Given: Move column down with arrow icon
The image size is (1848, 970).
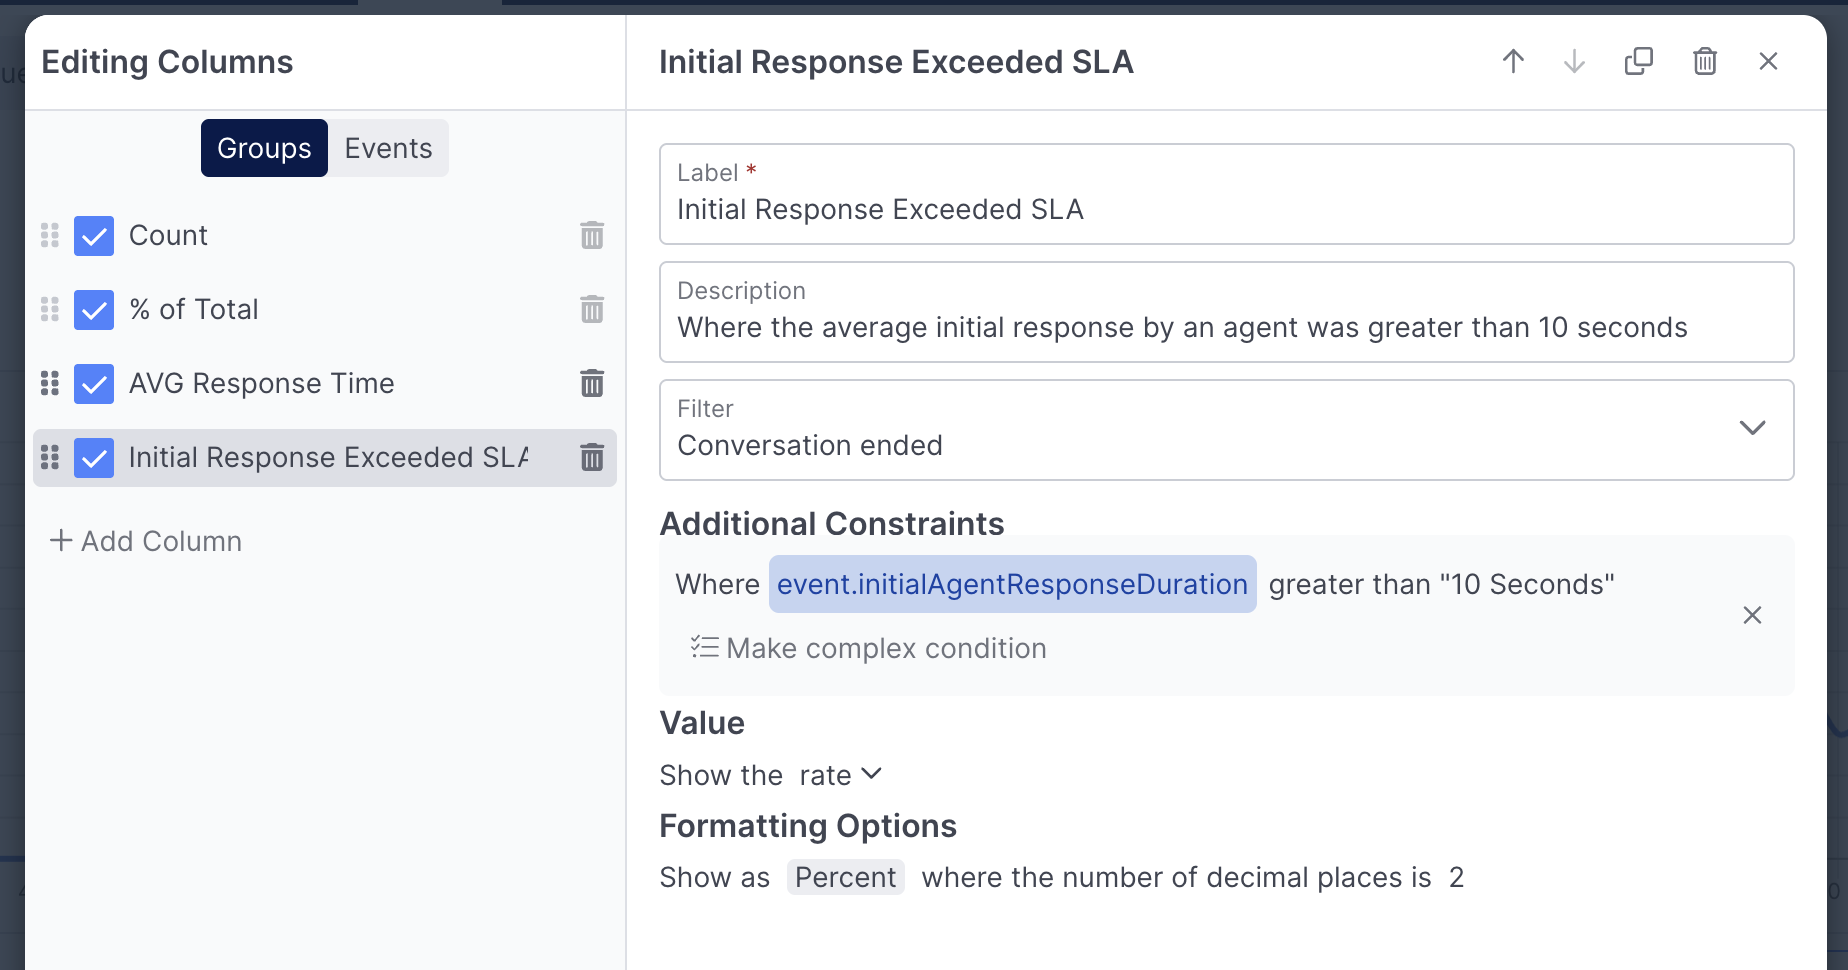Looking at the screenshot, I should coord(1574,62).
